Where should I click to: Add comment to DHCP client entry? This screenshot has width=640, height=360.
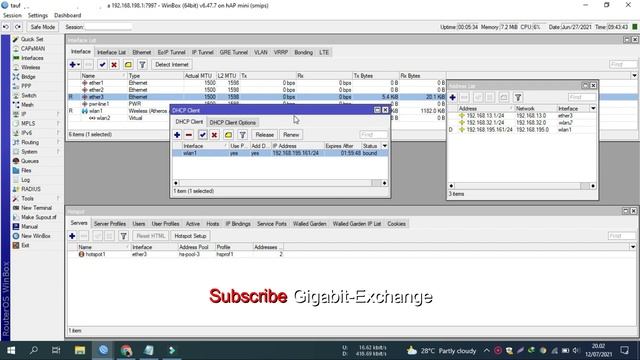coord(228,135)
